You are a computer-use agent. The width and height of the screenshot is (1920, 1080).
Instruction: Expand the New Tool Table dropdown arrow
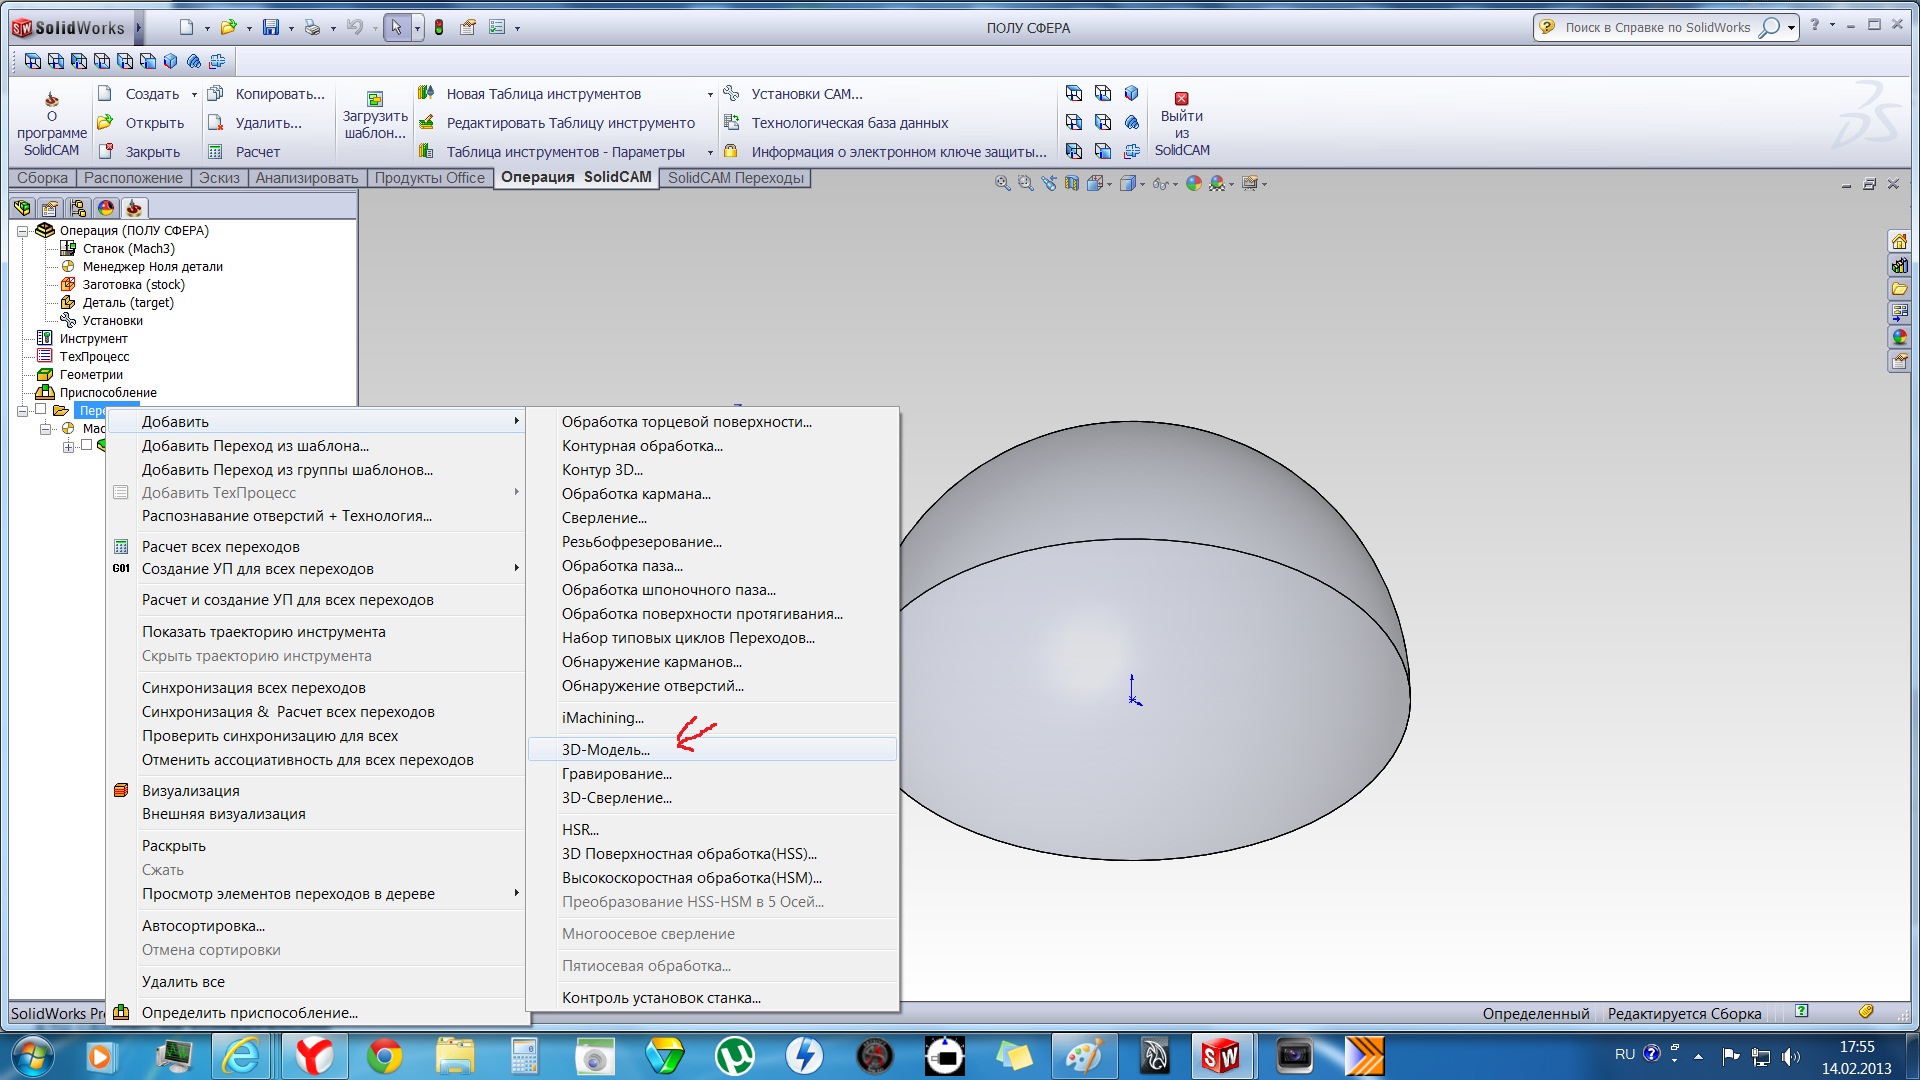click(710, 95)
